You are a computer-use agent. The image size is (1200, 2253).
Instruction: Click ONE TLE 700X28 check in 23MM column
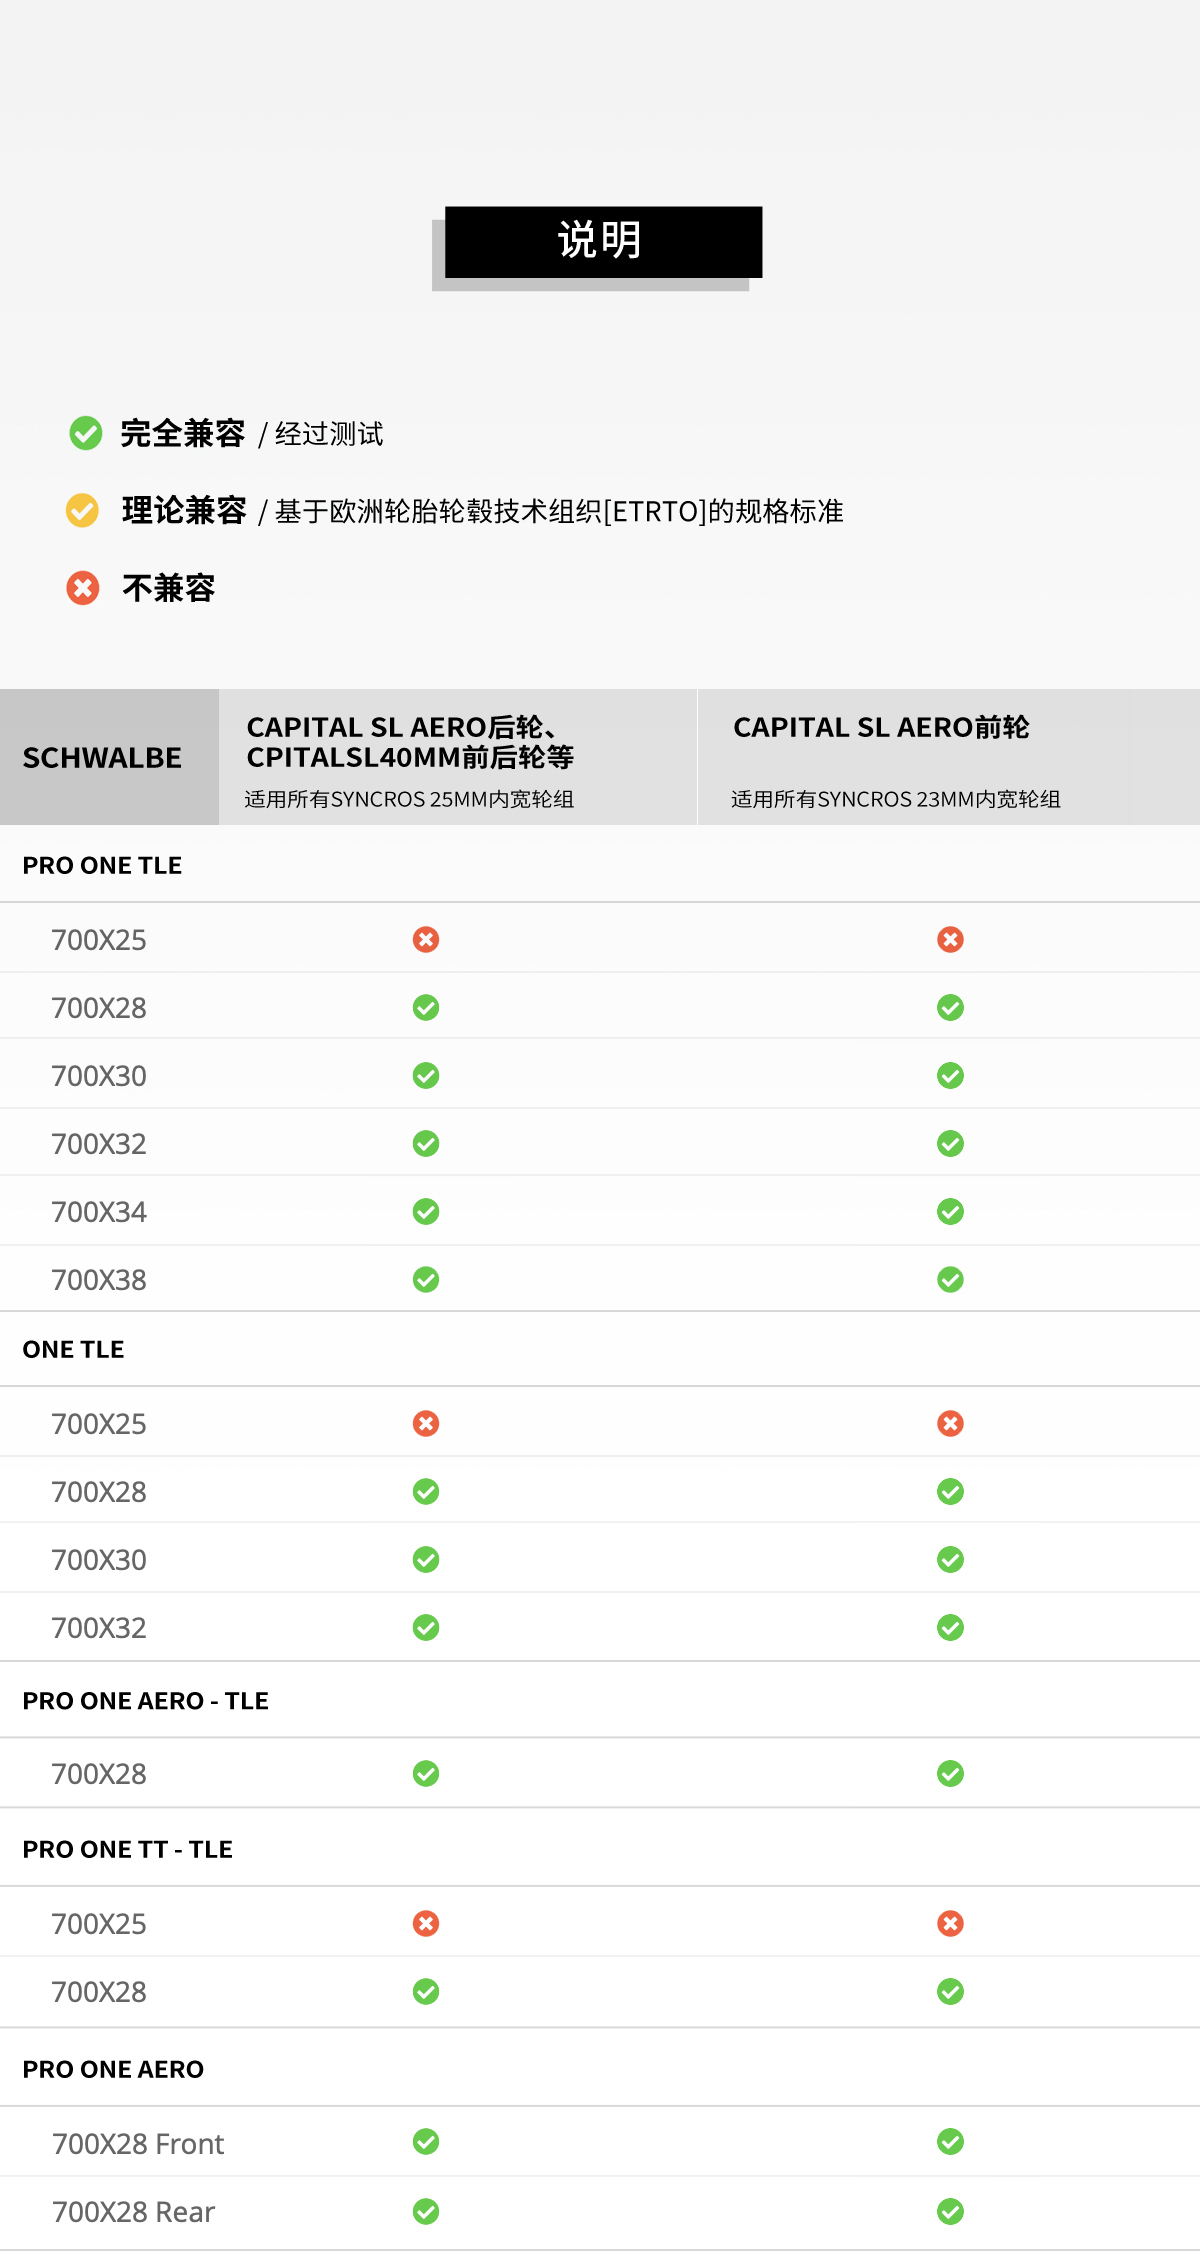click(x=950, y=1491)
